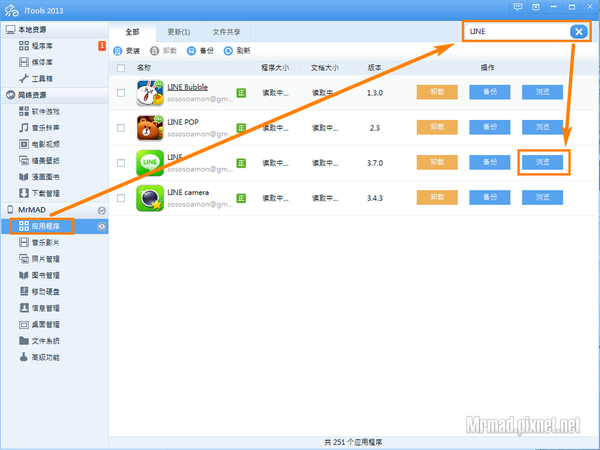Open 文件系统 file system
600x450 pixels.
point(39,341)
